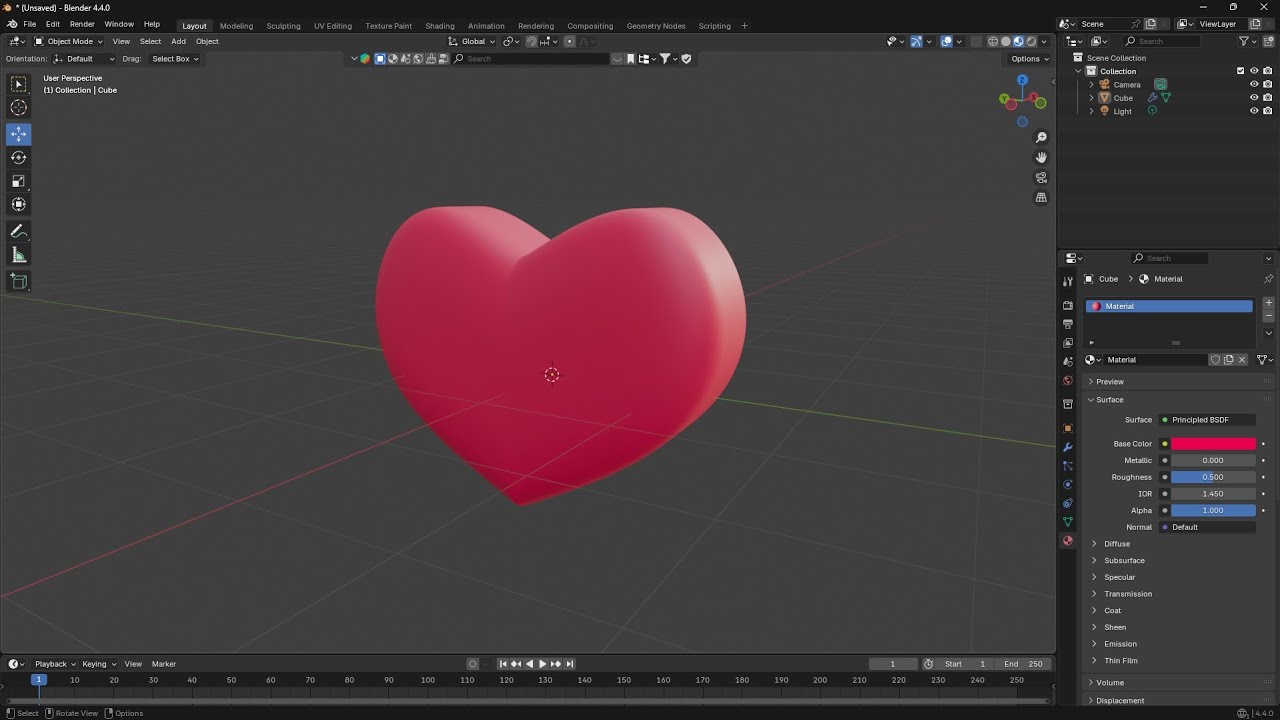Hide the Camera in viewport via eye icon
Image resolution: width=1280 pixels, height=720 pixels.
pos(1254,85)
